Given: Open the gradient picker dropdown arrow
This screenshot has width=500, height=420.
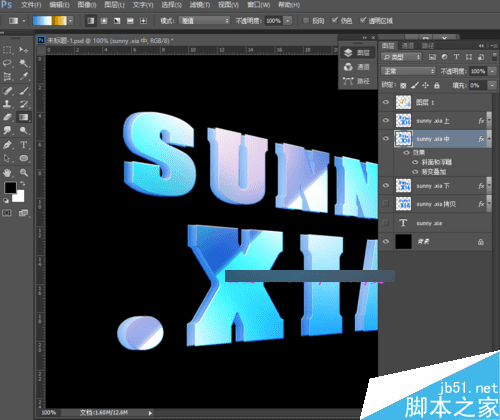Looking at the screenshot, I should (x=71, y=21).
